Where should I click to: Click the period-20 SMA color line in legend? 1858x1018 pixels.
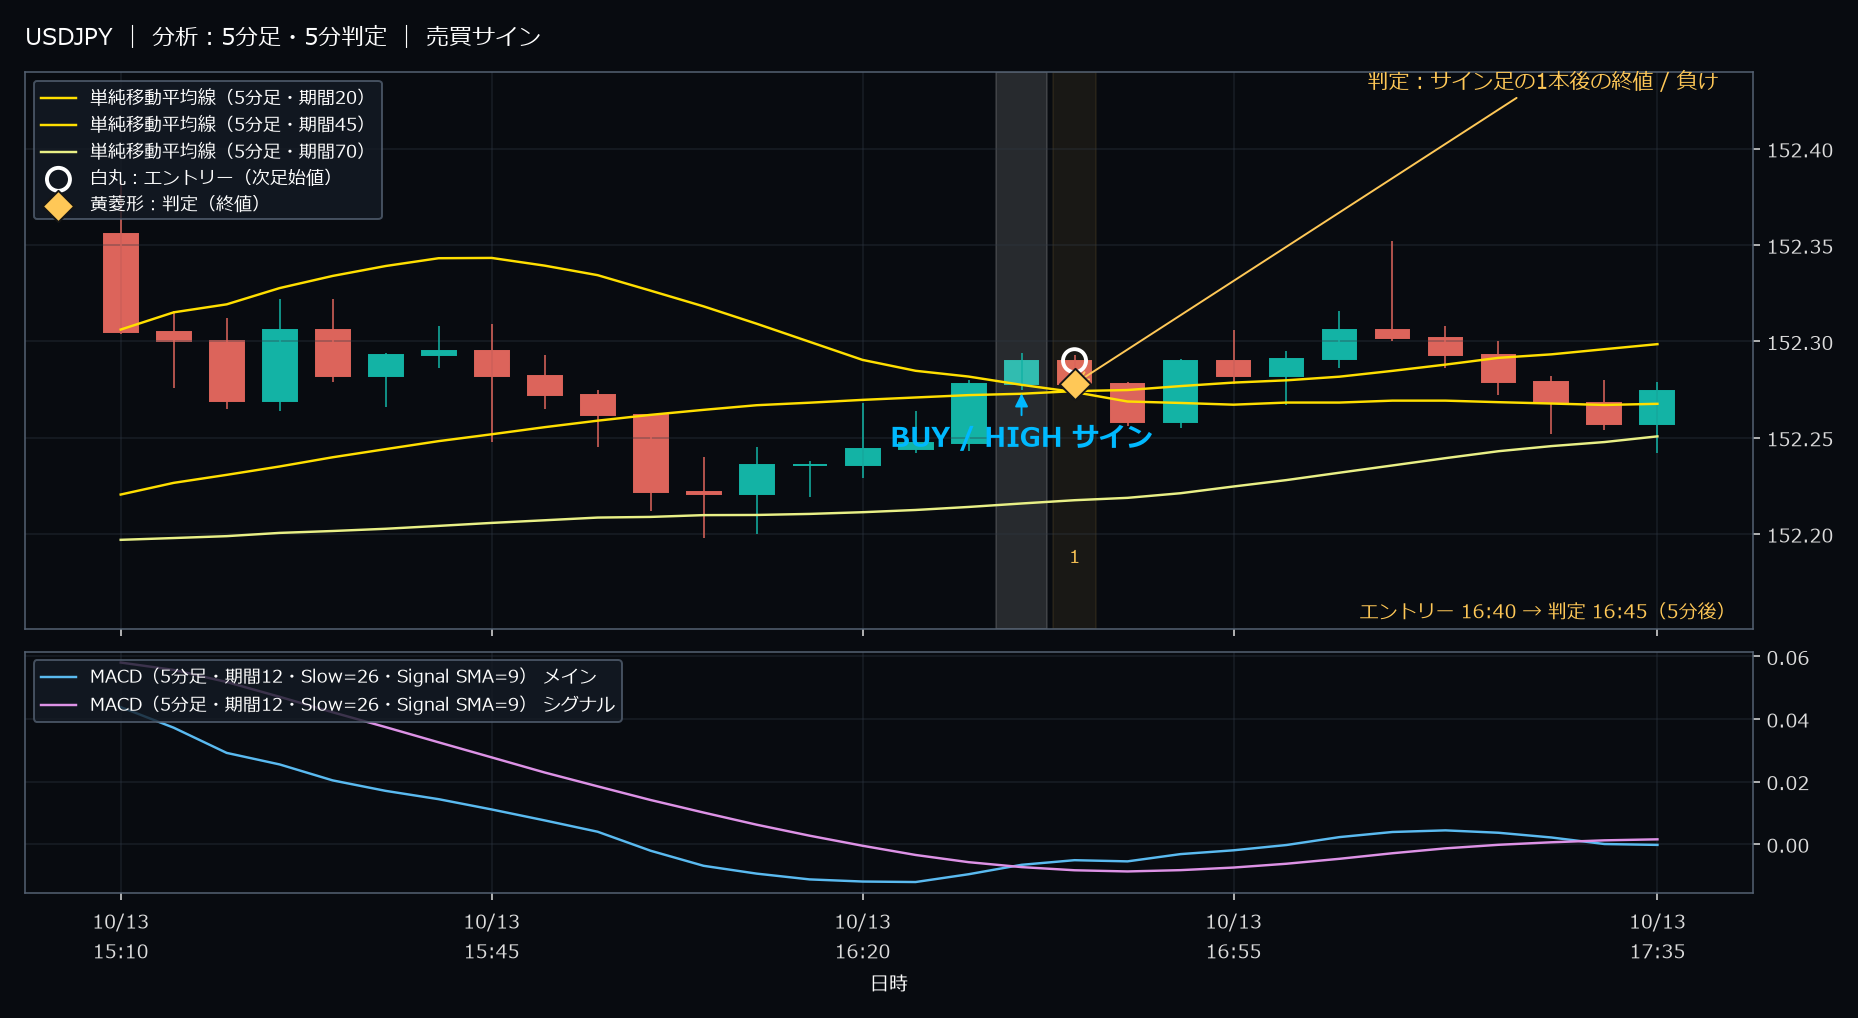click(59, 98)
